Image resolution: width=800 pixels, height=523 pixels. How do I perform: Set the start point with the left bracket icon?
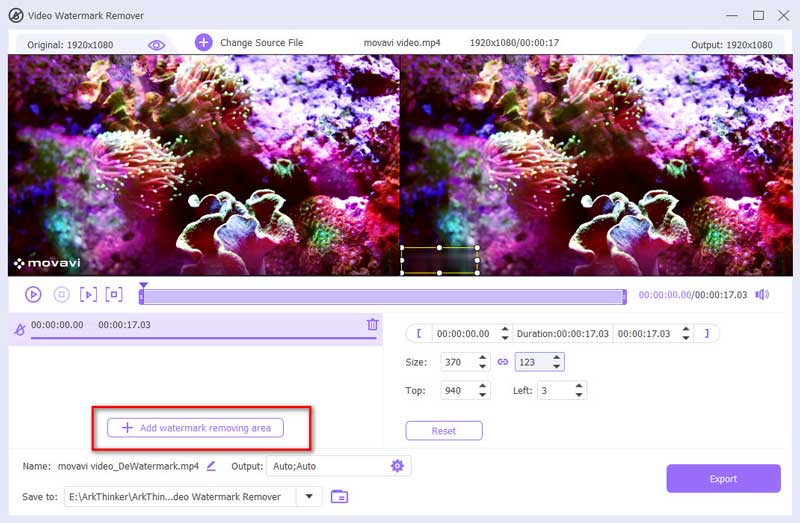pyautogui.click(x=419, y=333)
